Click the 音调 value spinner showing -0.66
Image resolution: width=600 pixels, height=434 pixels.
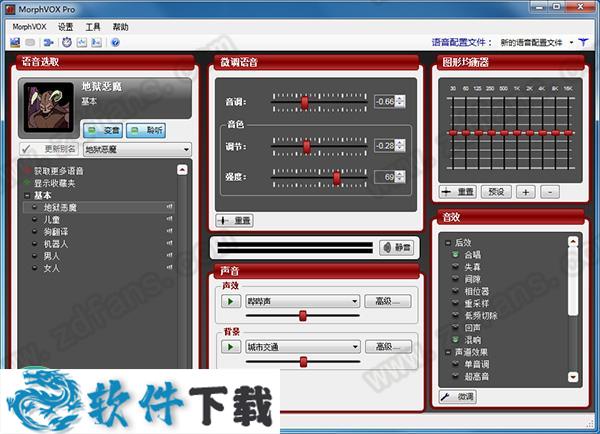click(x=390, y=101)
